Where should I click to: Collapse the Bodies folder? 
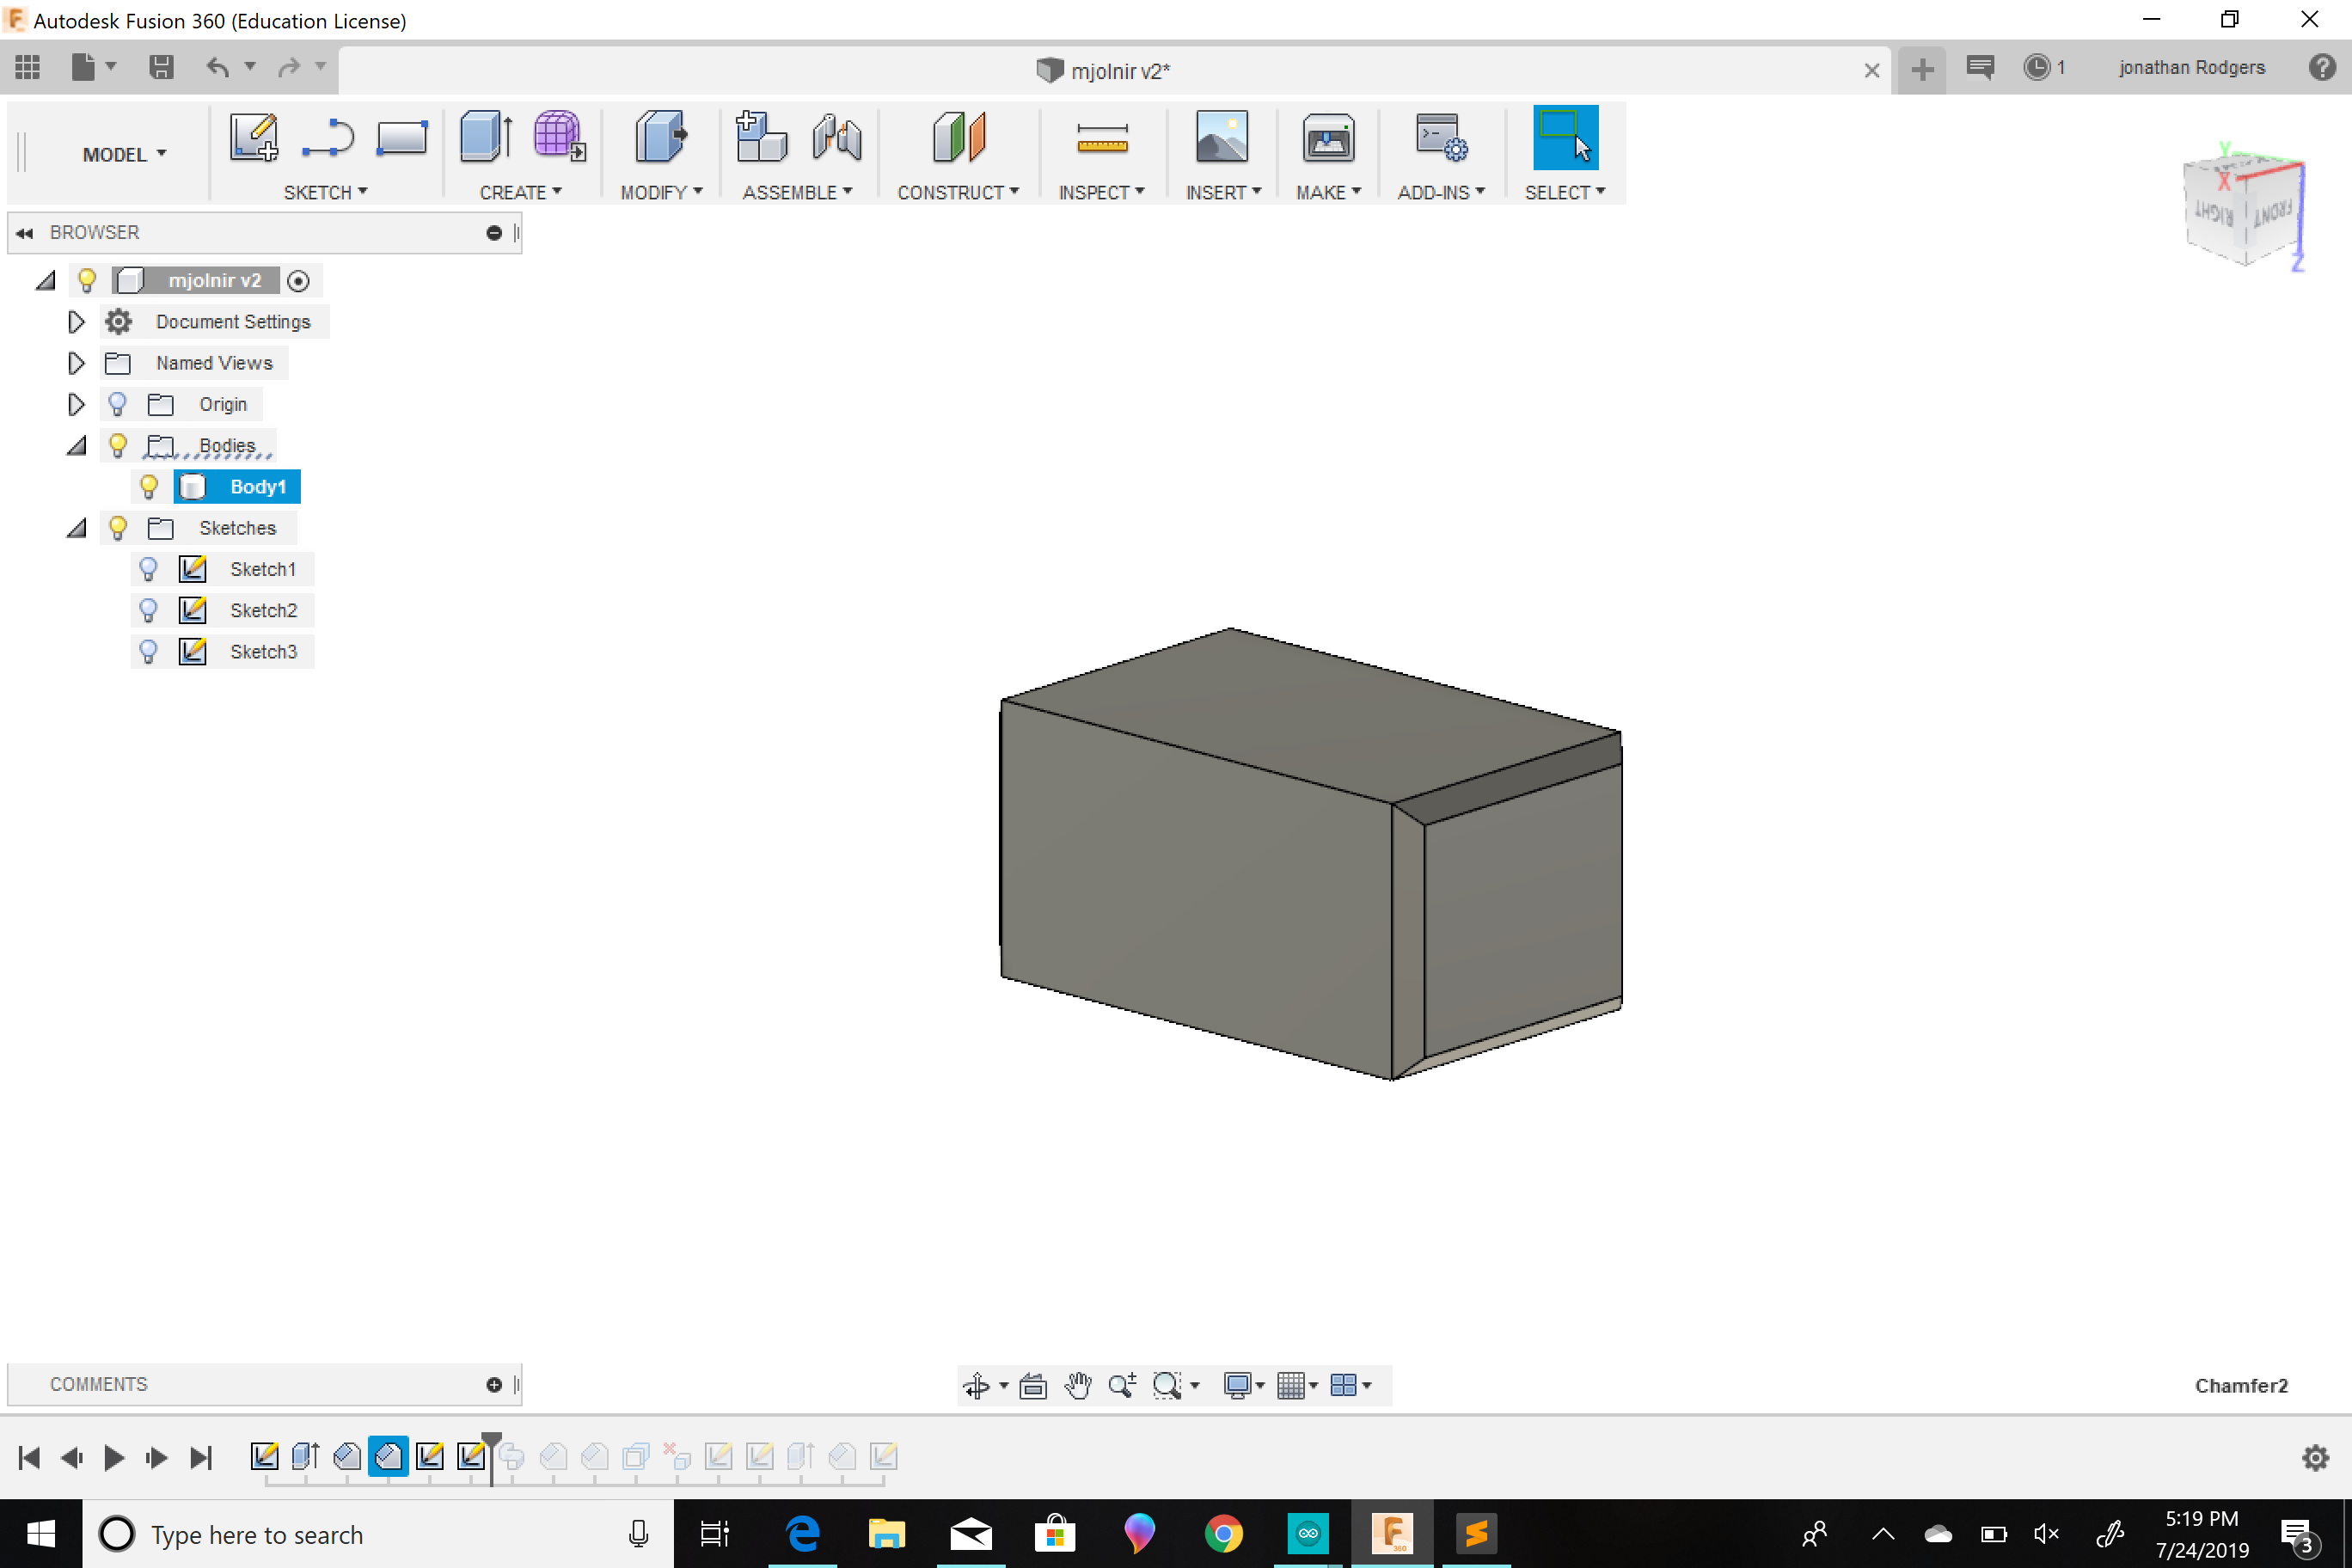pyautogui.click(x=76, y=446)
